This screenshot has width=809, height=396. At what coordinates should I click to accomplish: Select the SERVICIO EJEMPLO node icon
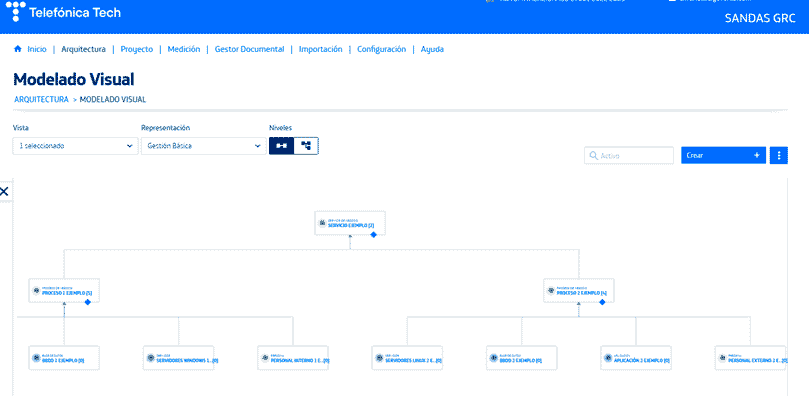point(322,223)
